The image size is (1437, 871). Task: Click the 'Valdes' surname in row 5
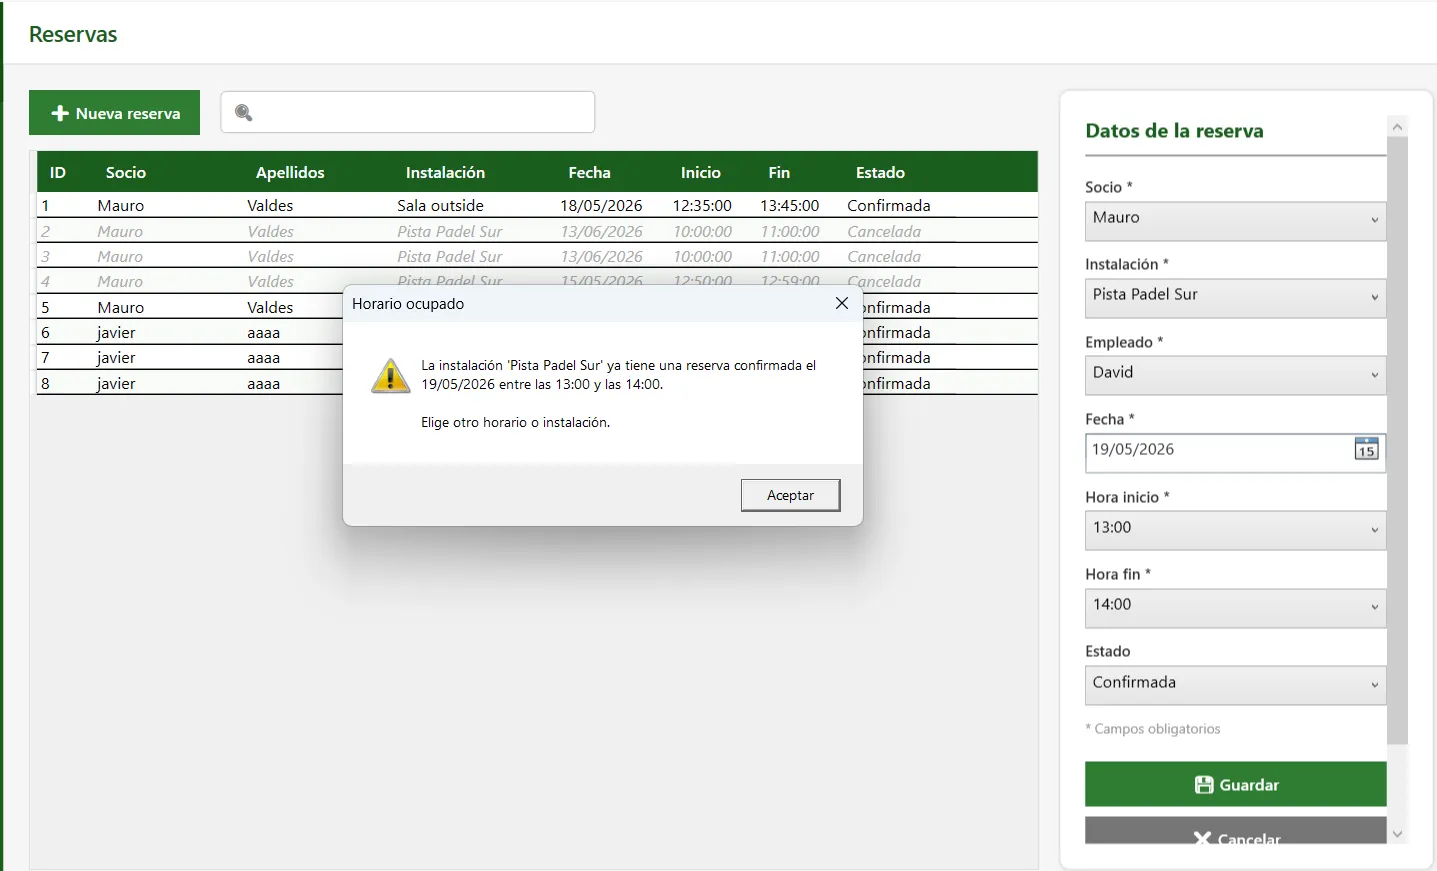click(270, 307)
